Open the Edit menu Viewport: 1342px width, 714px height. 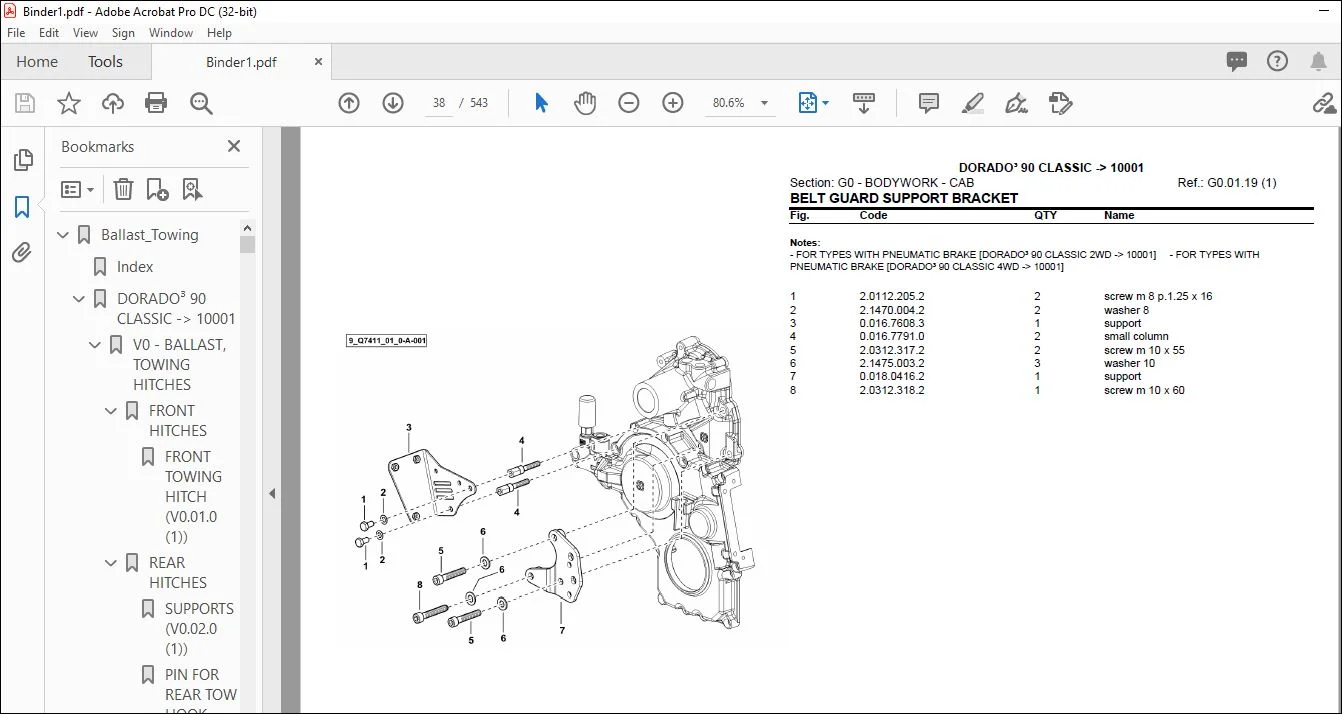pyautogui.click(x=49, y=33)
